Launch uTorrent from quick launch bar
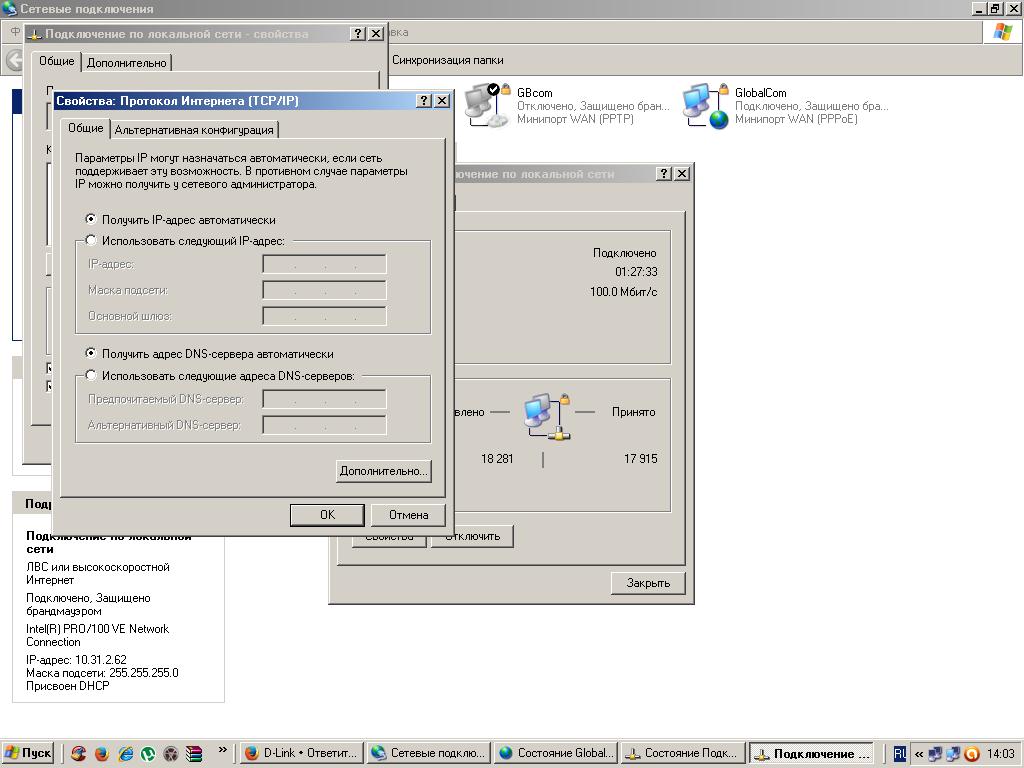The height and width of the screenshot is (768, 1024). pos(148,754)
